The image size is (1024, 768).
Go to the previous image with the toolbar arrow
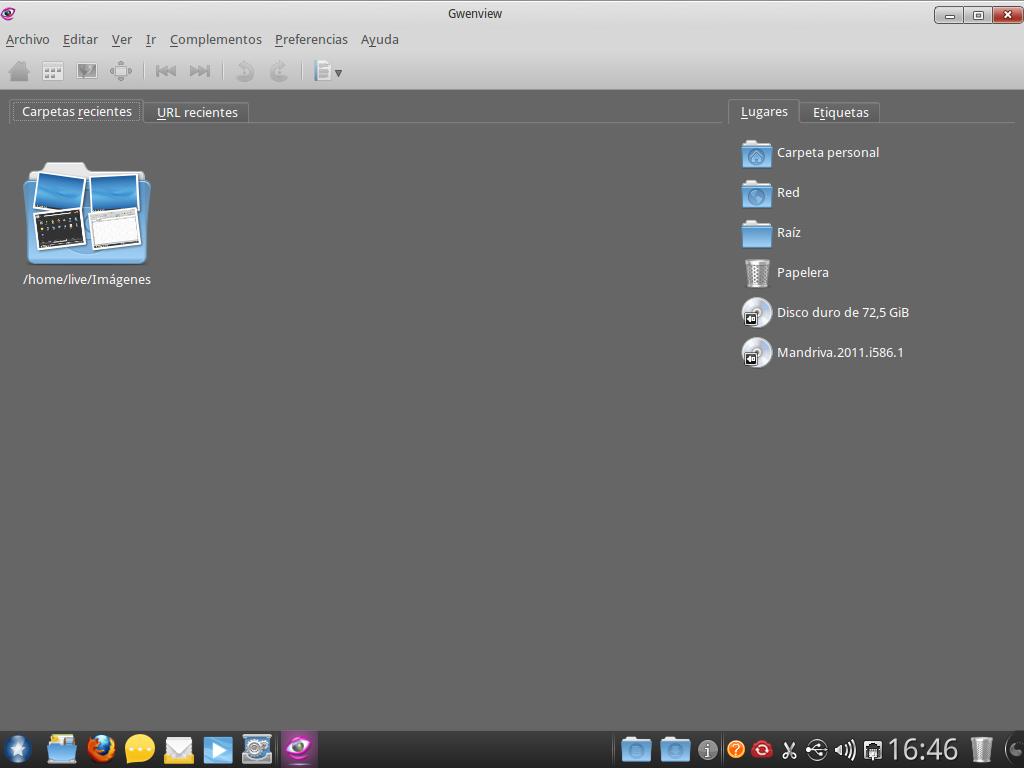pos(166,71)
